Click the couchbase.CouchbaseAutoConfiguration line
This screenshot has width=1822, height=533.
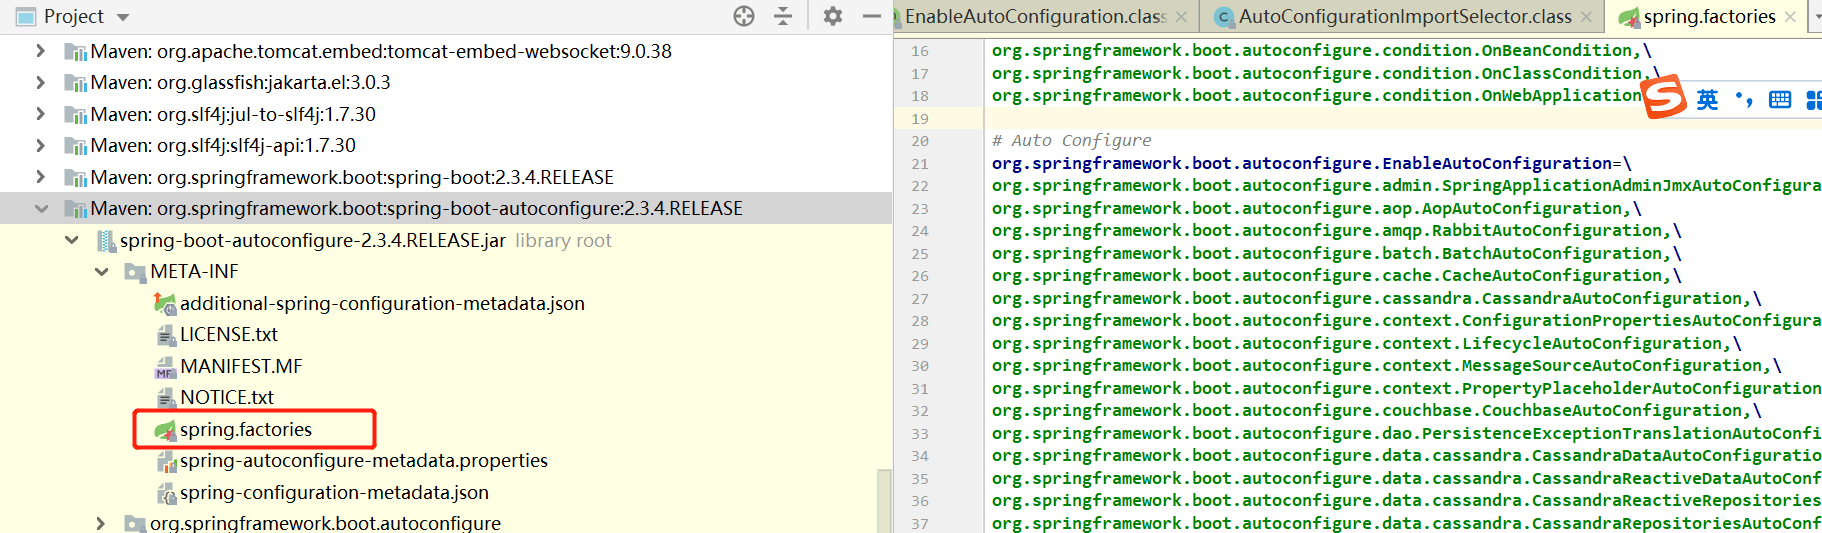[x=1376, y=410]
